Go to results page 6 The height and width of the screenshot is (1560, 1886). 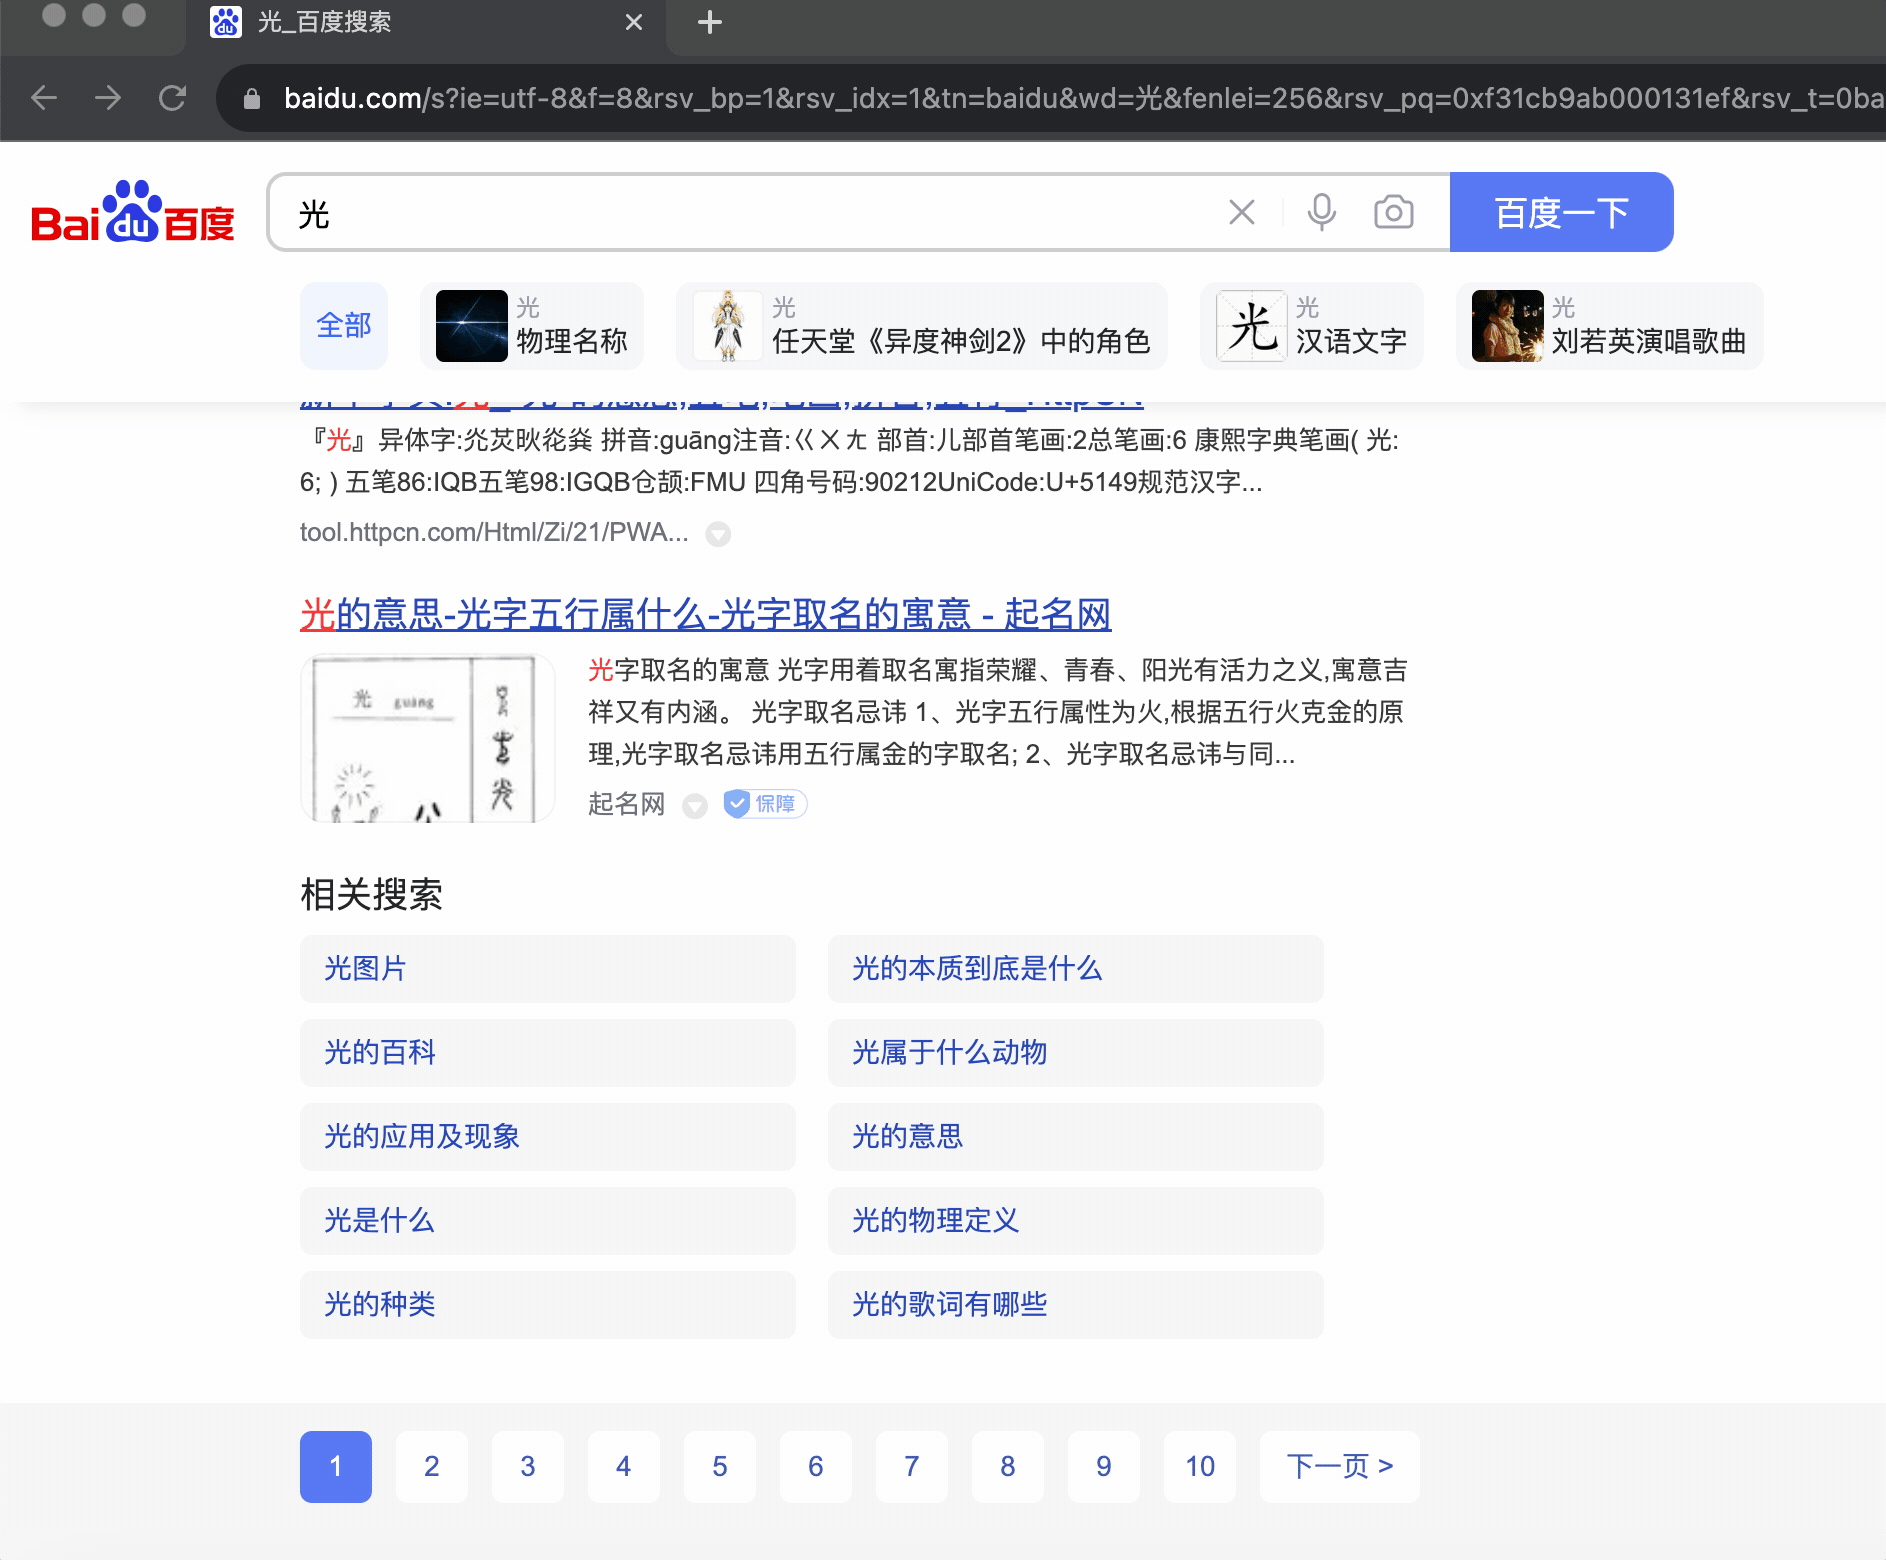[816, 1467]
